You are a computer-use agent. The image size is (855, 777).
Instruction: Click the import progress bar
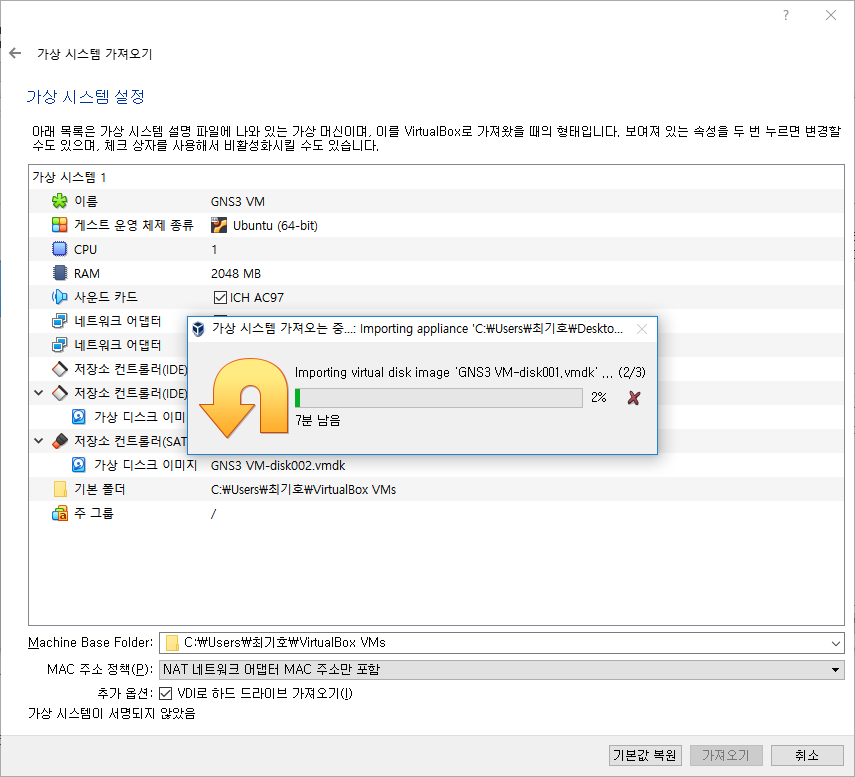tap(438, 397)
